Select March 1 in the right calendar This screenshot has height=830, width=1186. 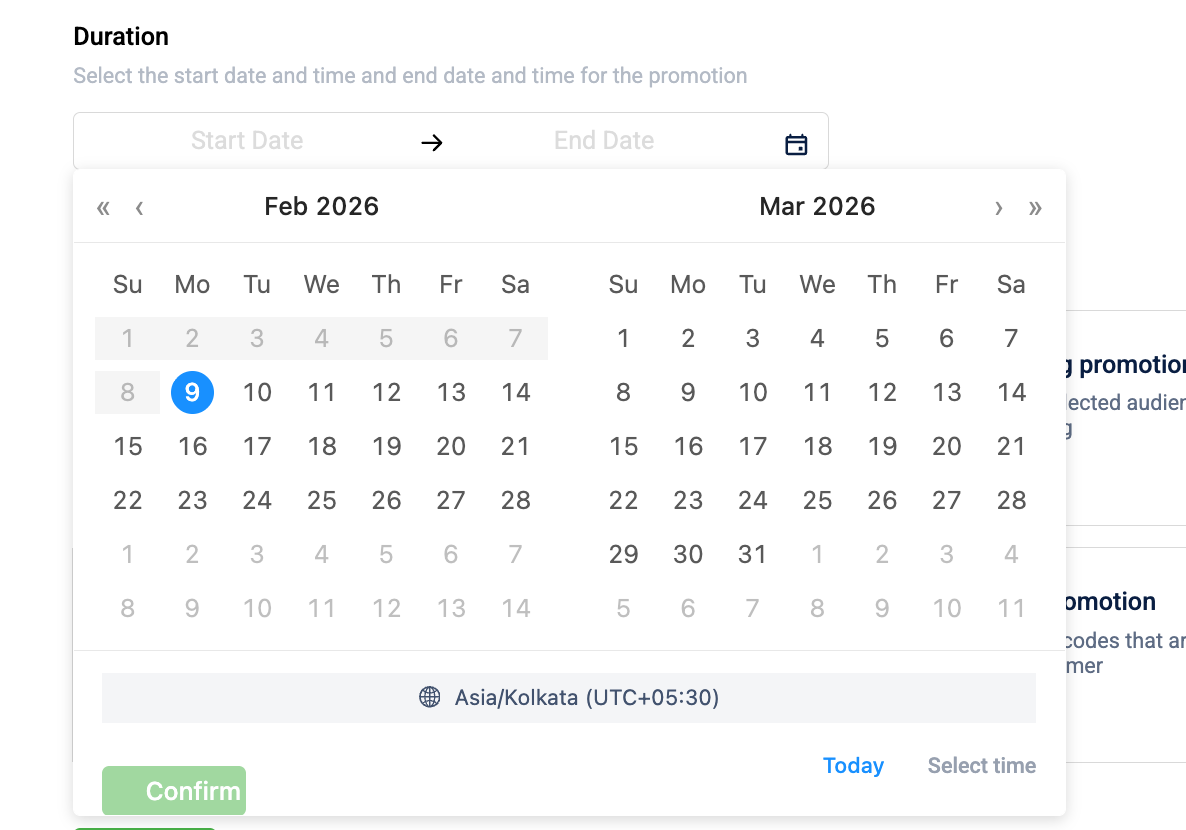pos(623,338)
